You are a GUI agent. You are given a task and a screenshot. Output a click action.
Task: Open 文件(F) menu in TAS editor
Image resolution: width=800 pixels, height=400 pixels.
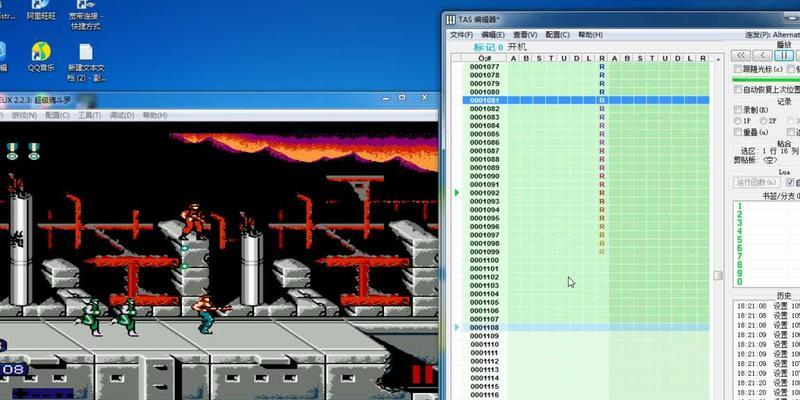tap(461, 35)
